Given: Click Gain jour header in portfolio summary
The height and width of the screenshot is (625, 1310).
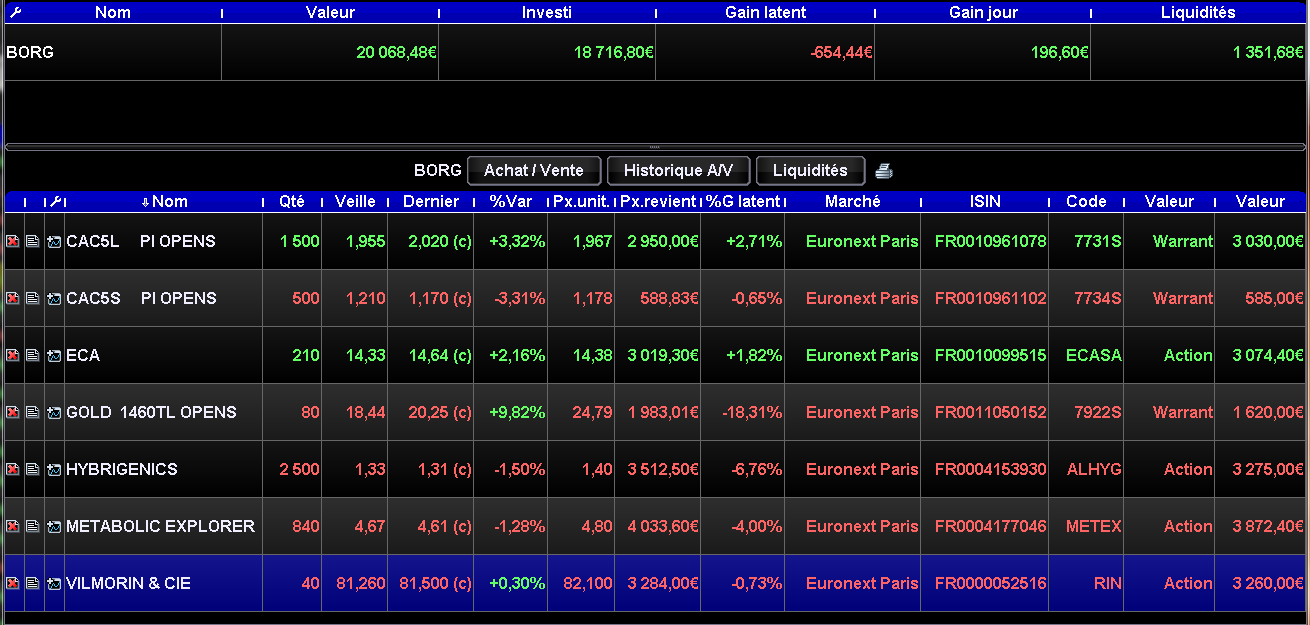Looking at the screenshot, I should tap(982, 13).
